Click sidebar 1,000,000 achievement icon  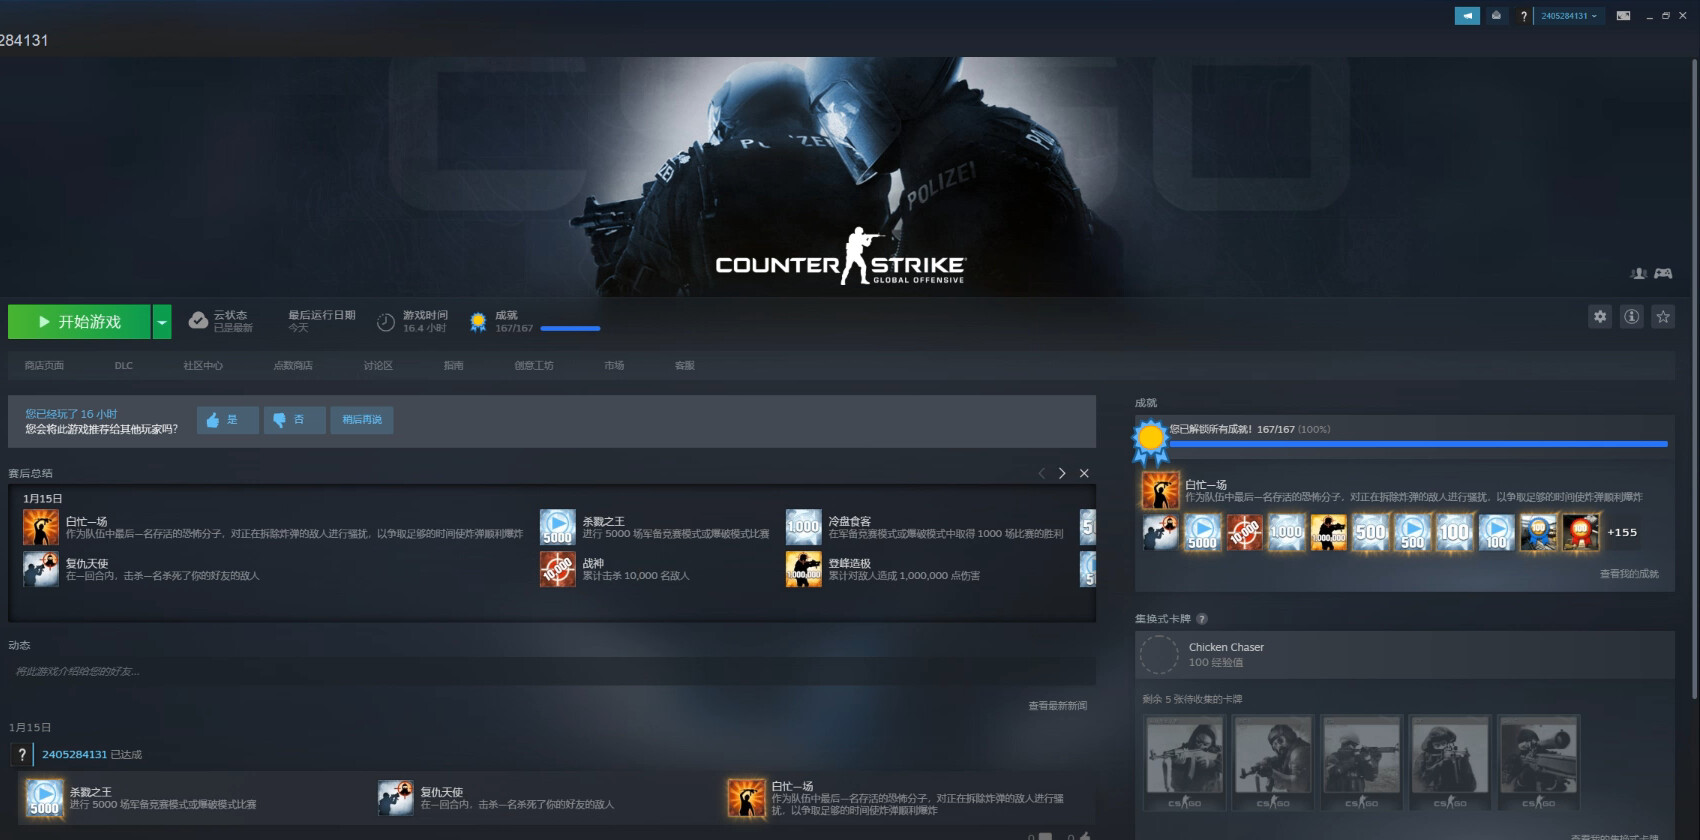click(x=1328, y=532)
